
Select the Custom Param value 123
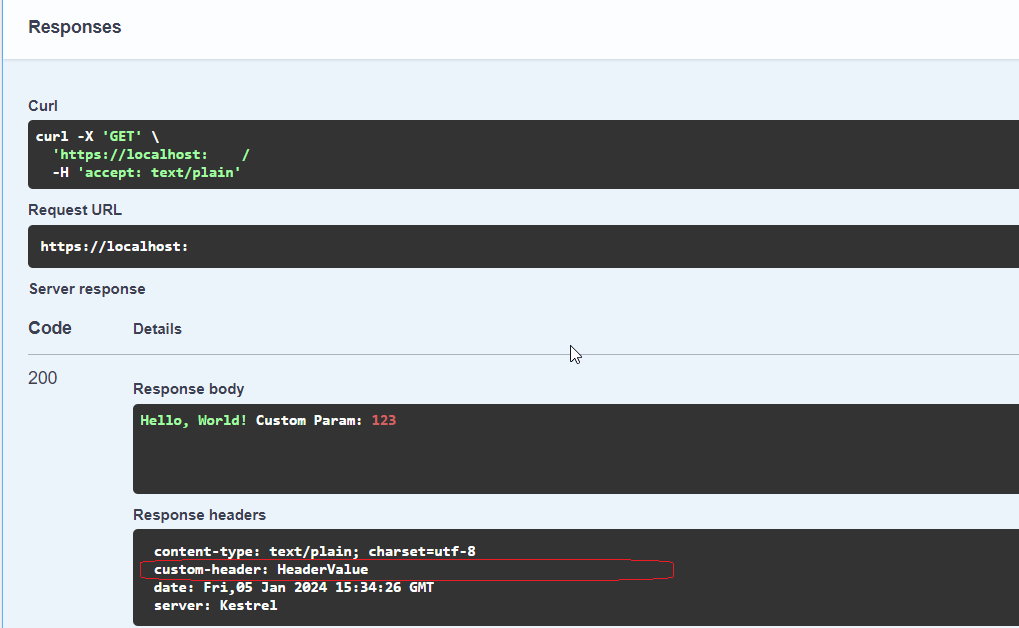pyautogui.click(x=384, y=421)
